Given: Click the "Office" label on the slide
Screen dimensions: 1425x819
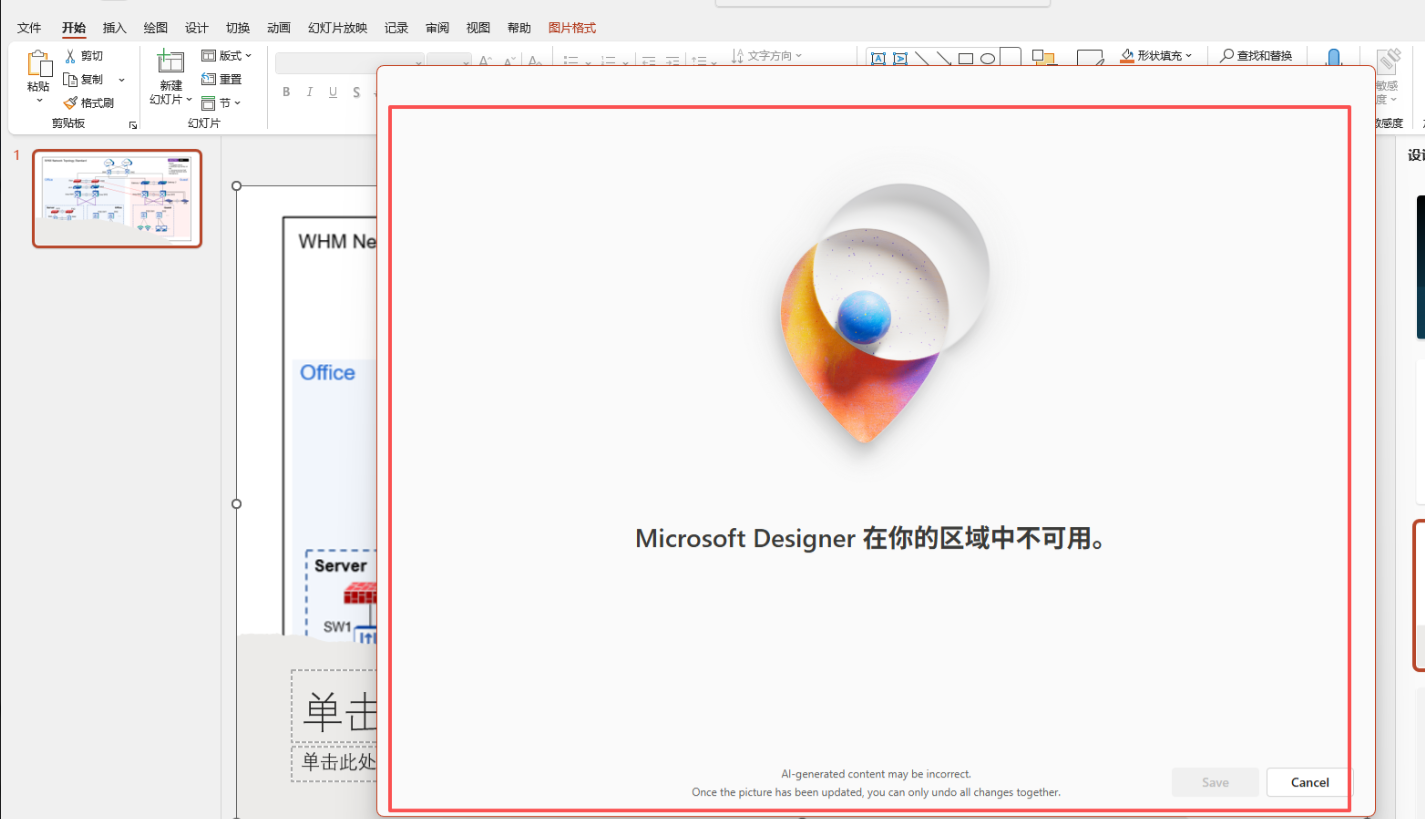Looking at the screenshot, I should 327,372.
